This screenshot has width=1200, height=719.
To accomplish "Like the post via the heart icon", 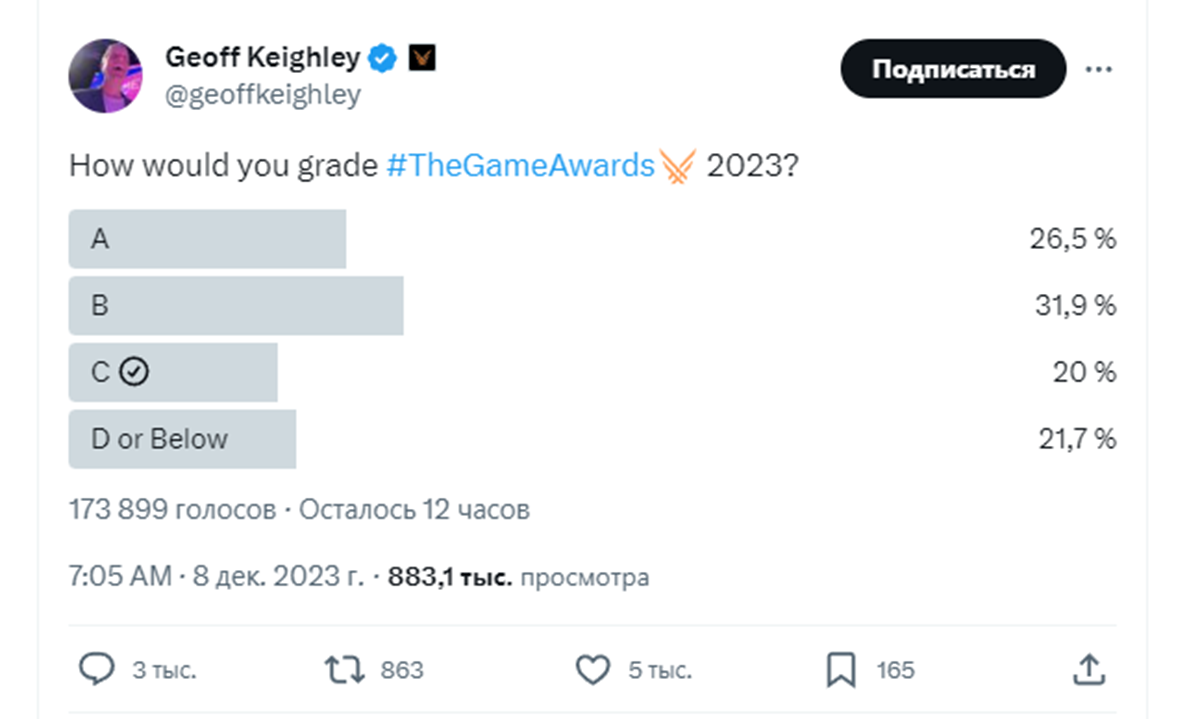I will pos(594,669).
